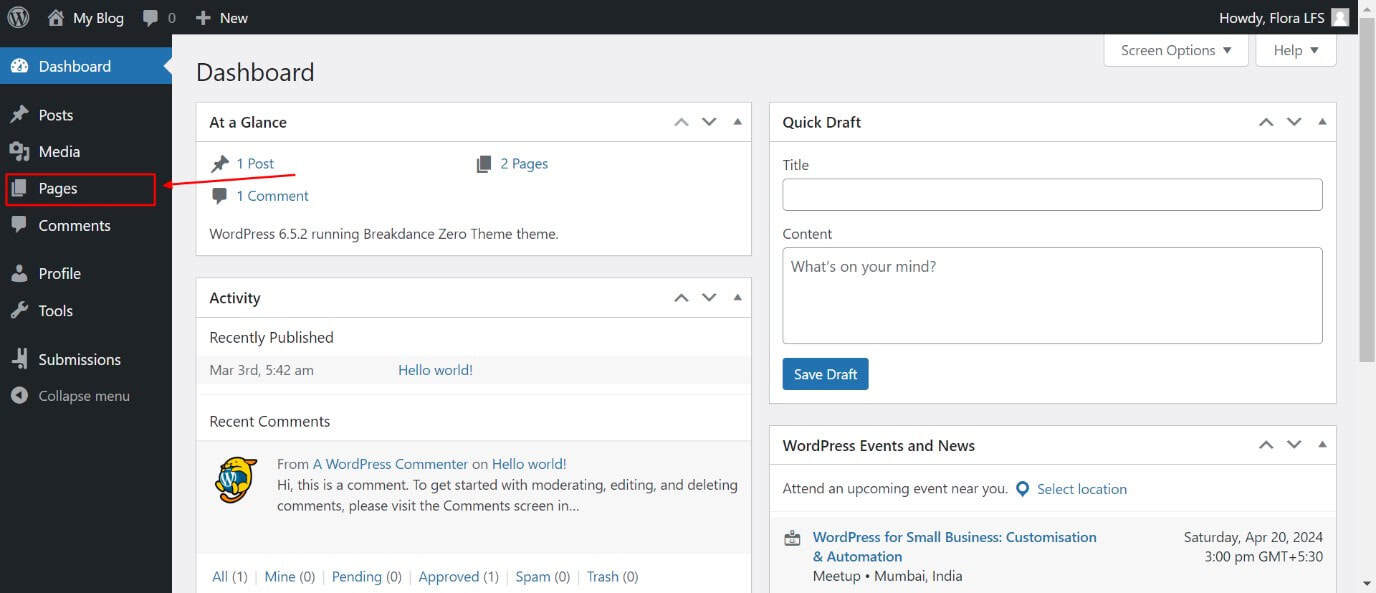Click the Save Draft button

click(x=825, y=374)
